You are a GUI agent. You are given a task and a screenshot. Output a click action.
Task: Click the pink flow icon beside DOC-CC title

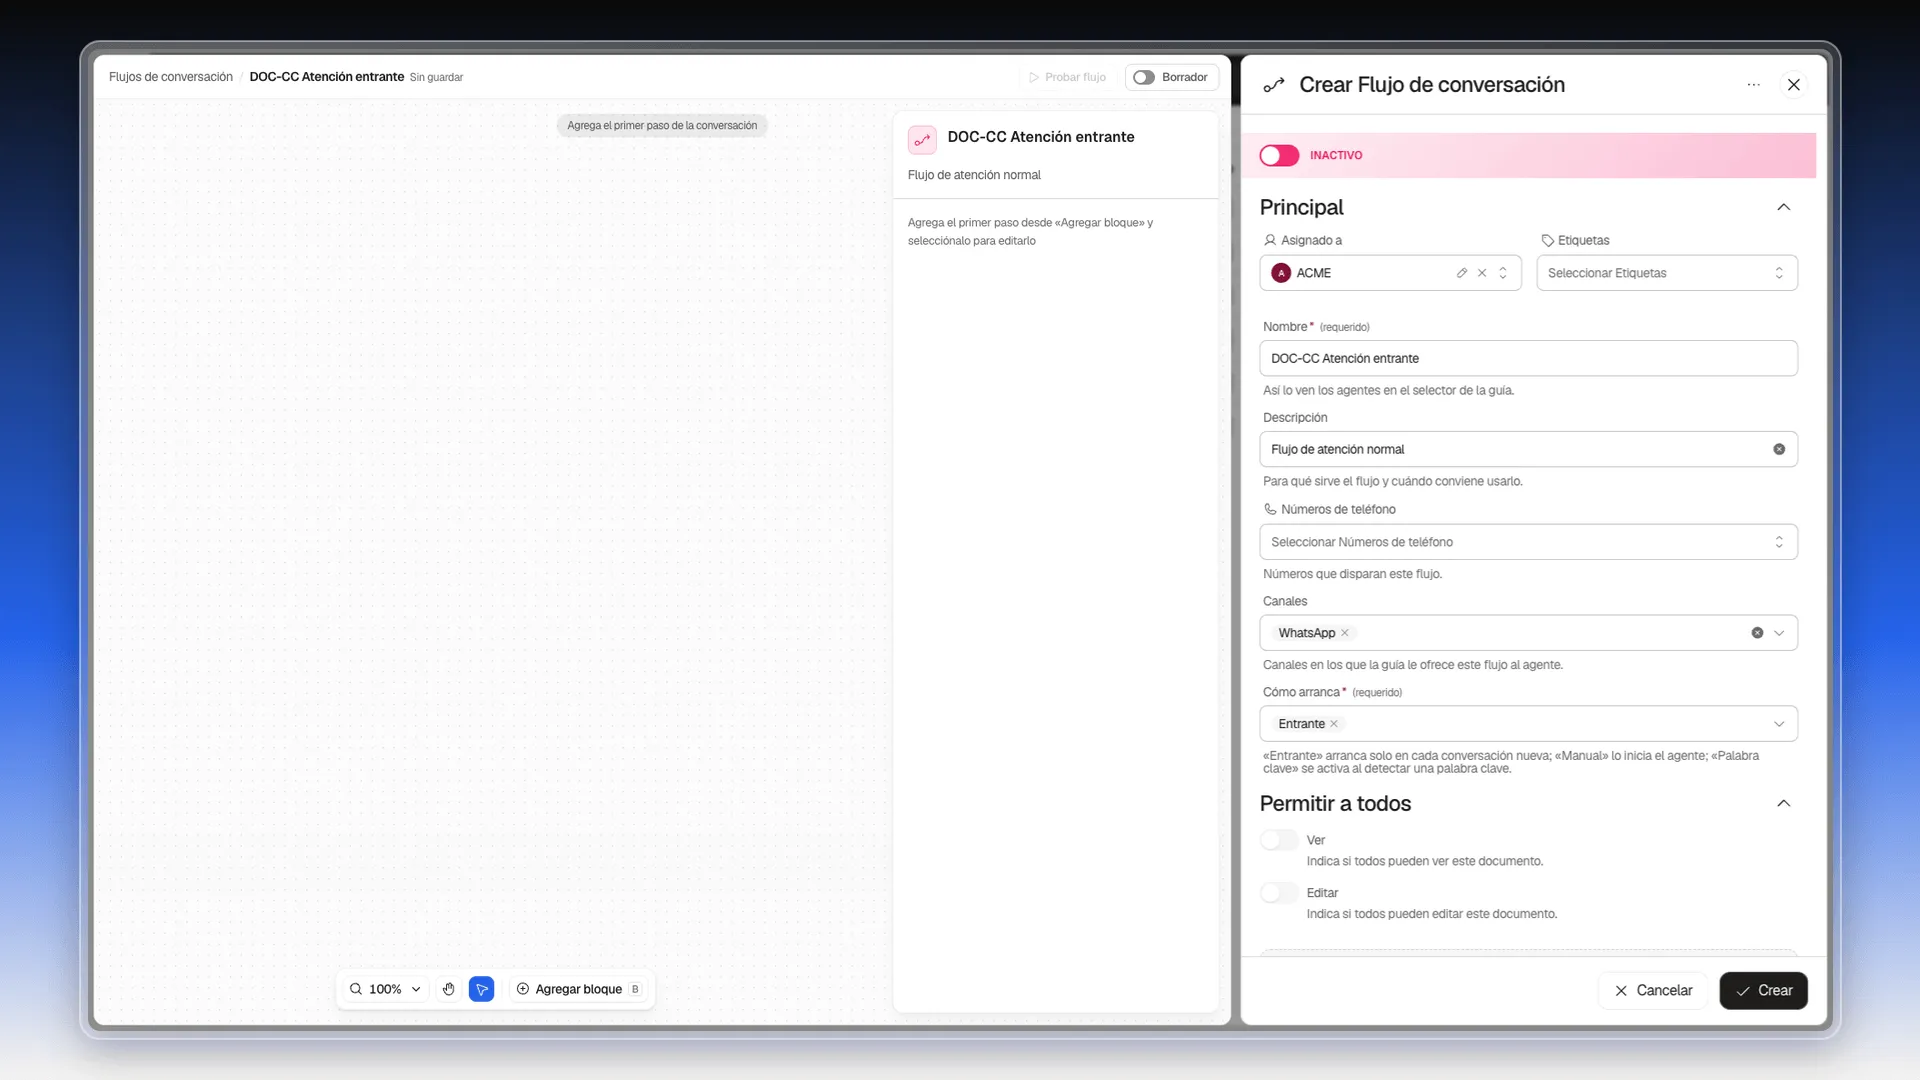click(x=922, y=140)
